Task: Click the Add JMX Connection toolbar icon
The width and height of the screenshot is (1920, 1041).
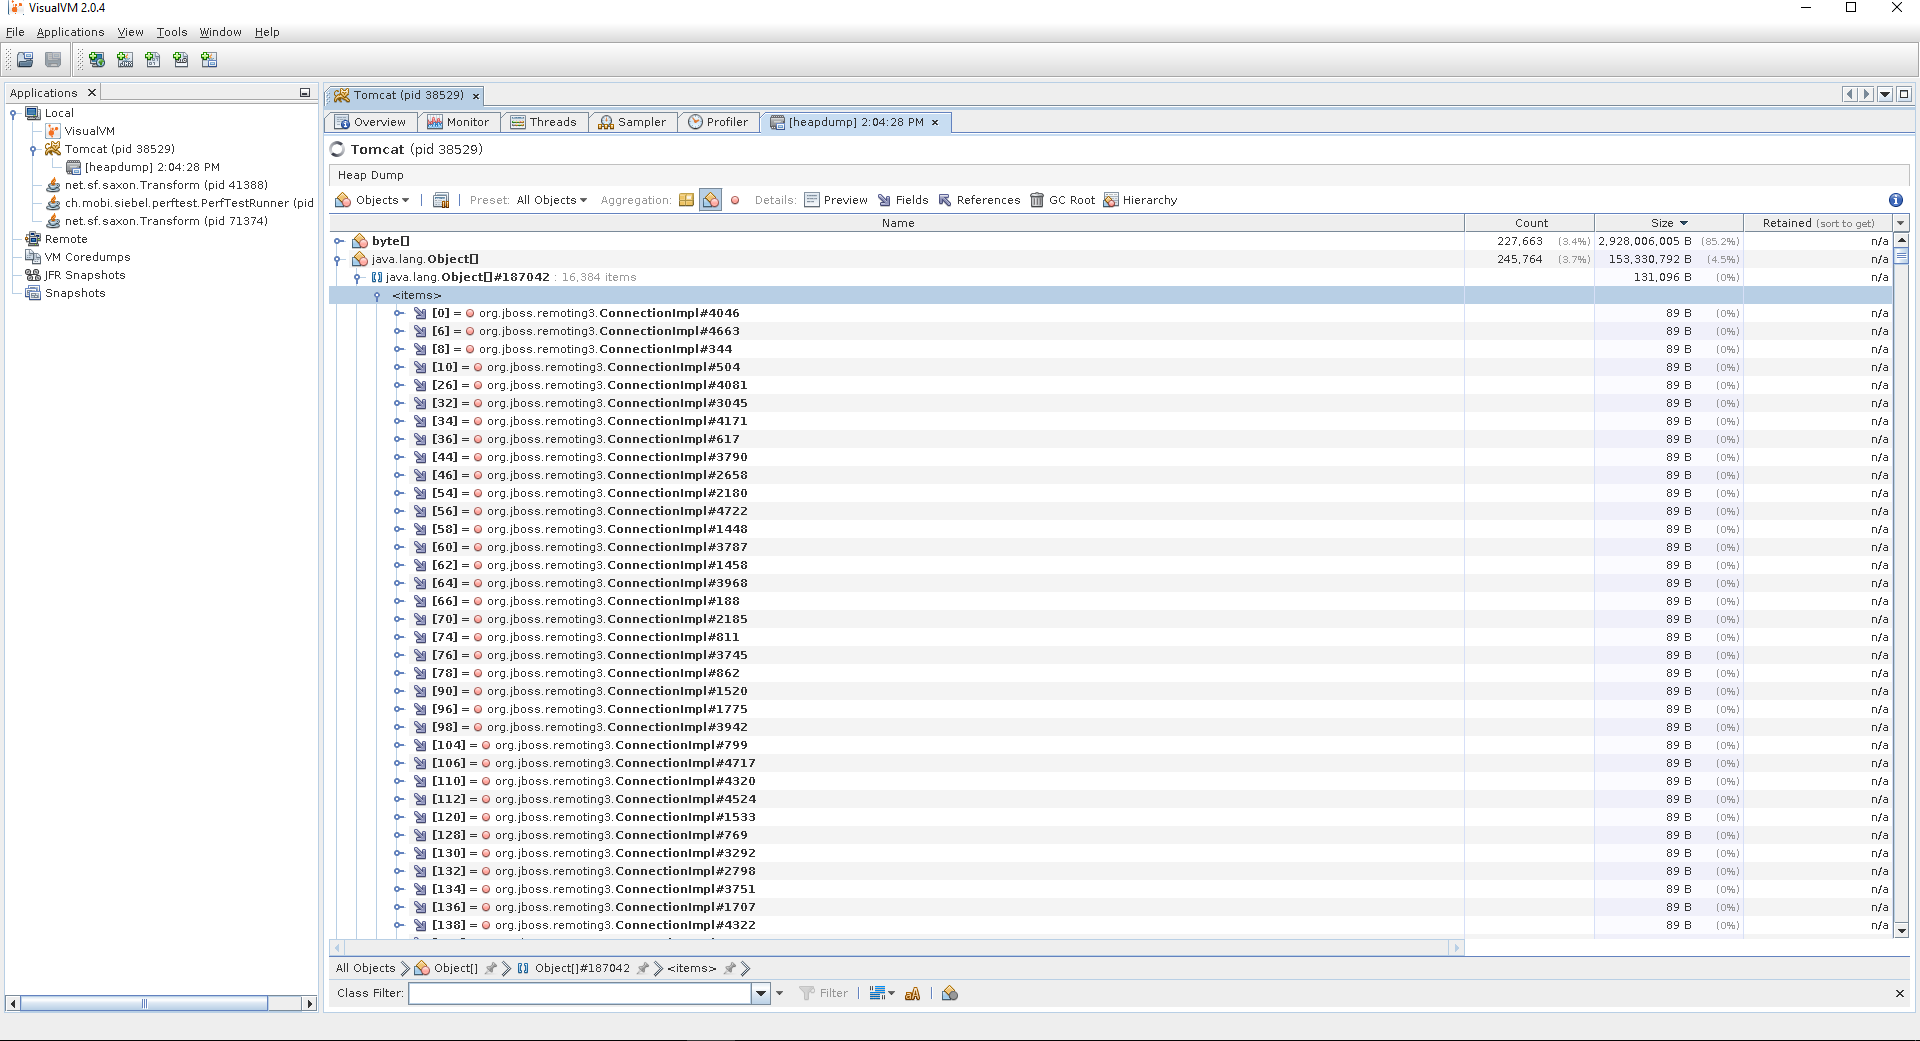Action: (125, 60)
